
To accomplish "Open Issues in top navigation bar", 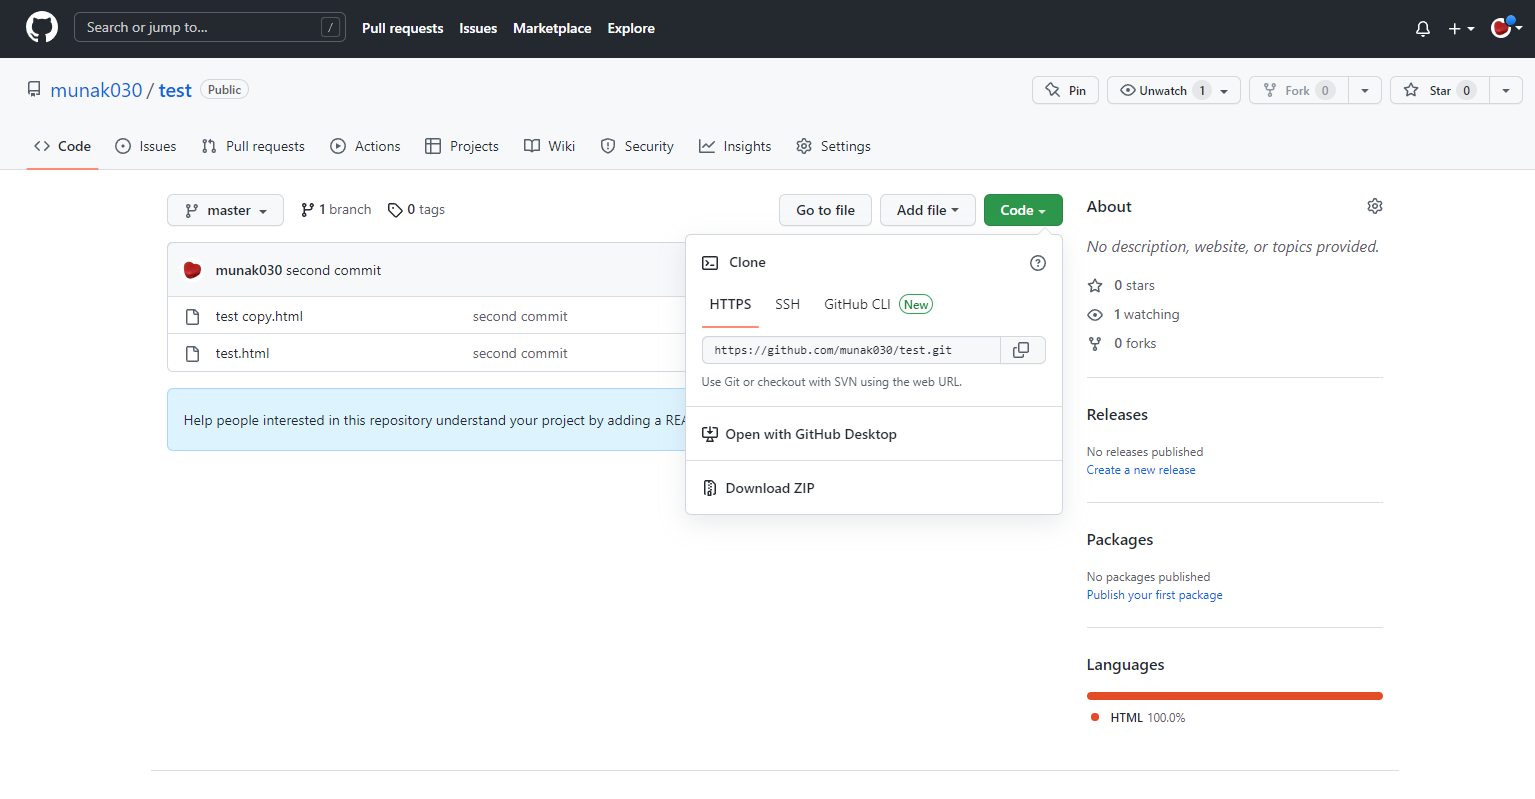I will [478, 28].
